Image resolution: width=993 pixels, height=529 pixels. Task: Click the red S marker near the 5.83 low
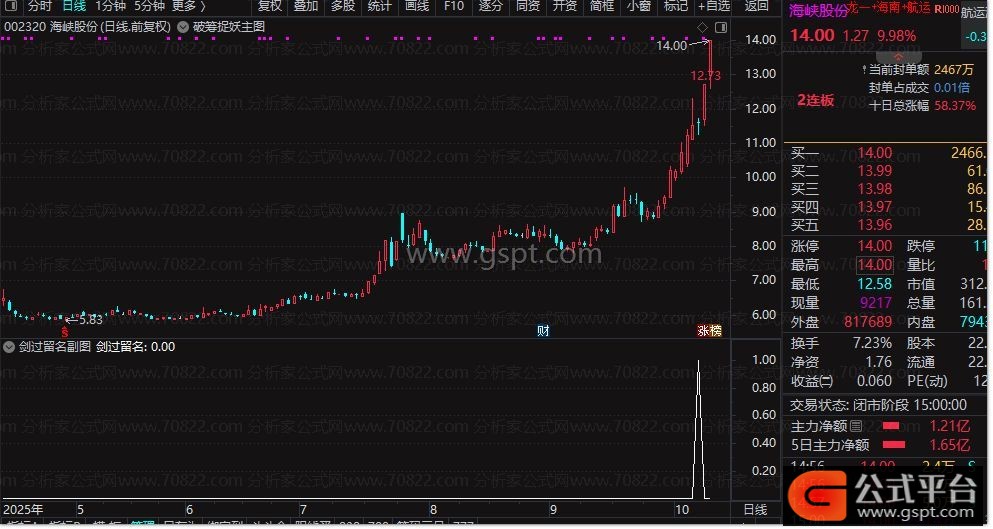point(66,331)
